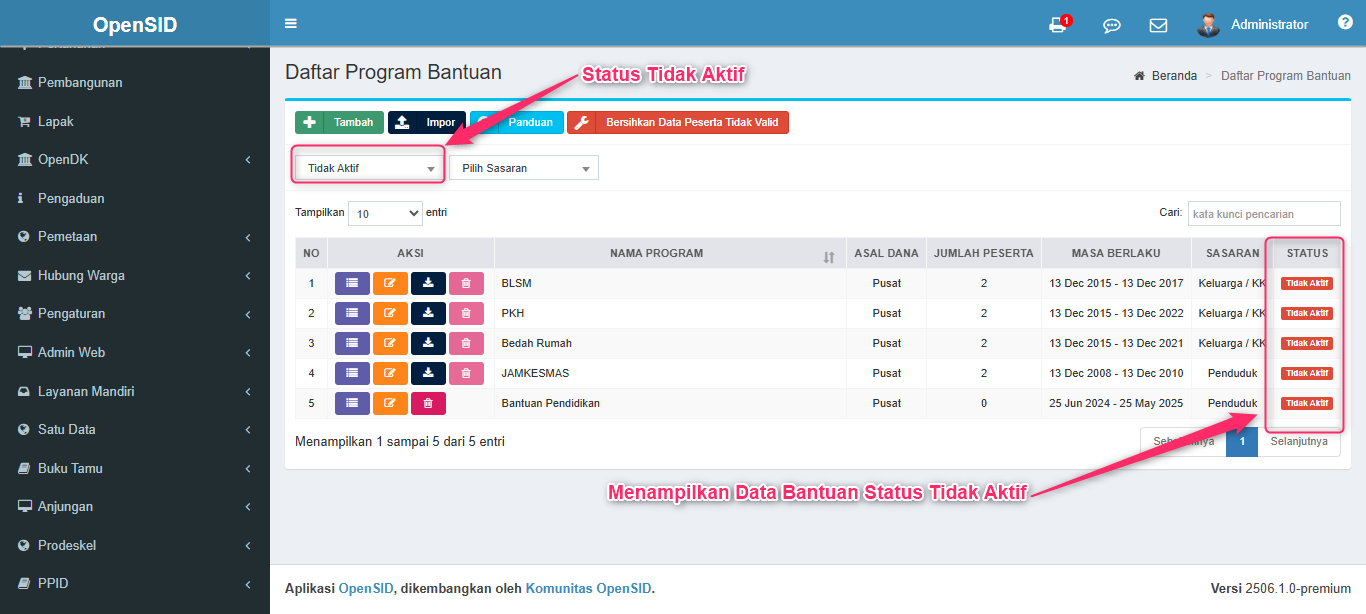Open the envelope inbox icon in header
The height and width of the screenshot is (614, 1366).
(x=1158, y=26)
